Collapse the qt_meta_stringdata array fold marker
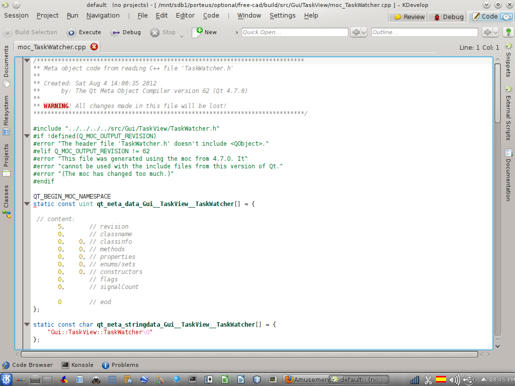 click(x=27, y=324)
